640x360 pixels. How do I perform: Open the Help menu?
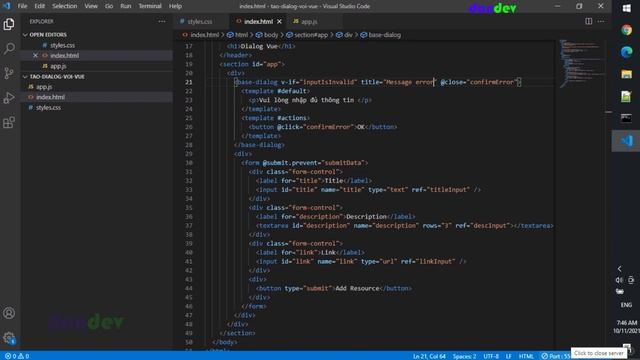click(x=176, y=6)
